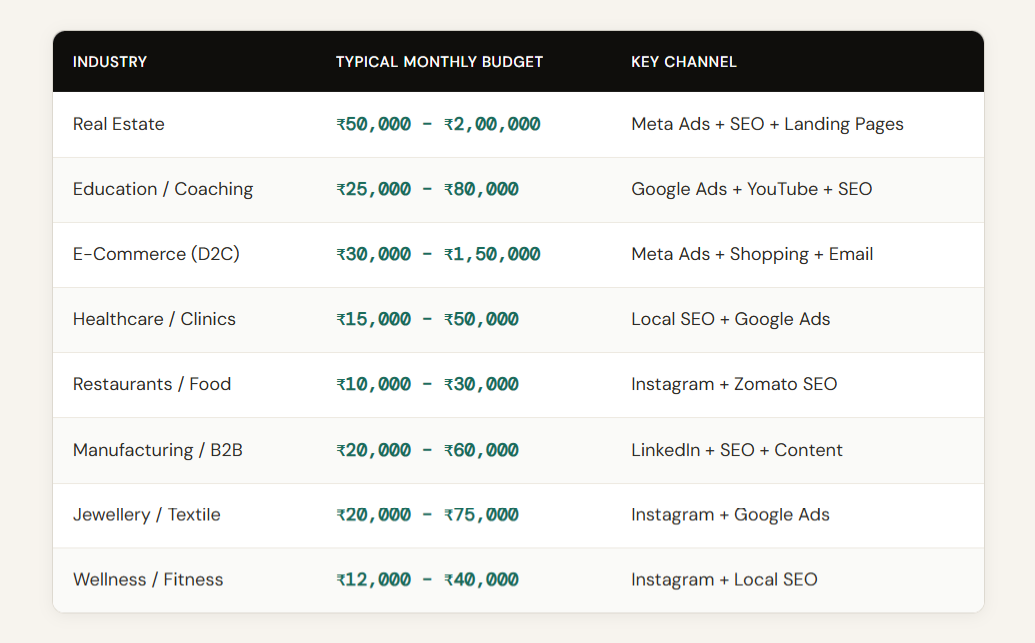Image resolution: width=1035 pixels, height=643 pixels.
Task: Click the Wellness / Fitness row label
Action: point(148,579)
